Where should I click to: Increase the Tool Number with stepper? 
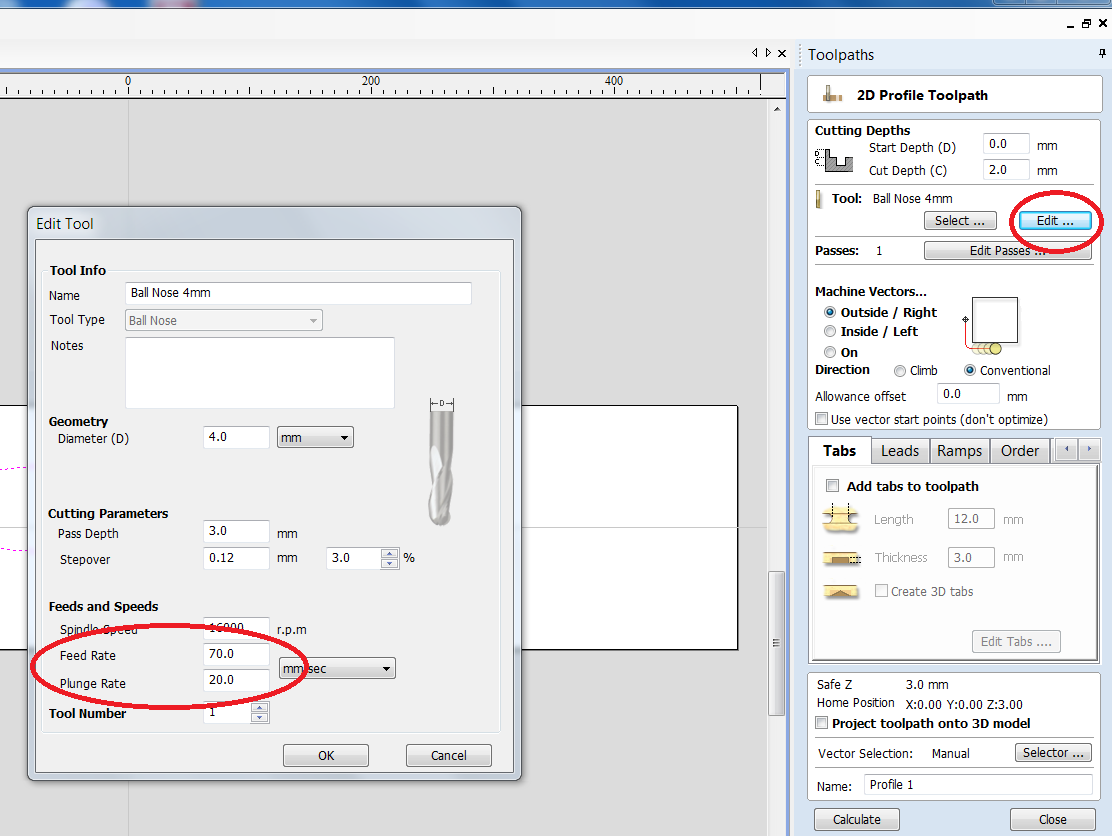tap(260, 708)
